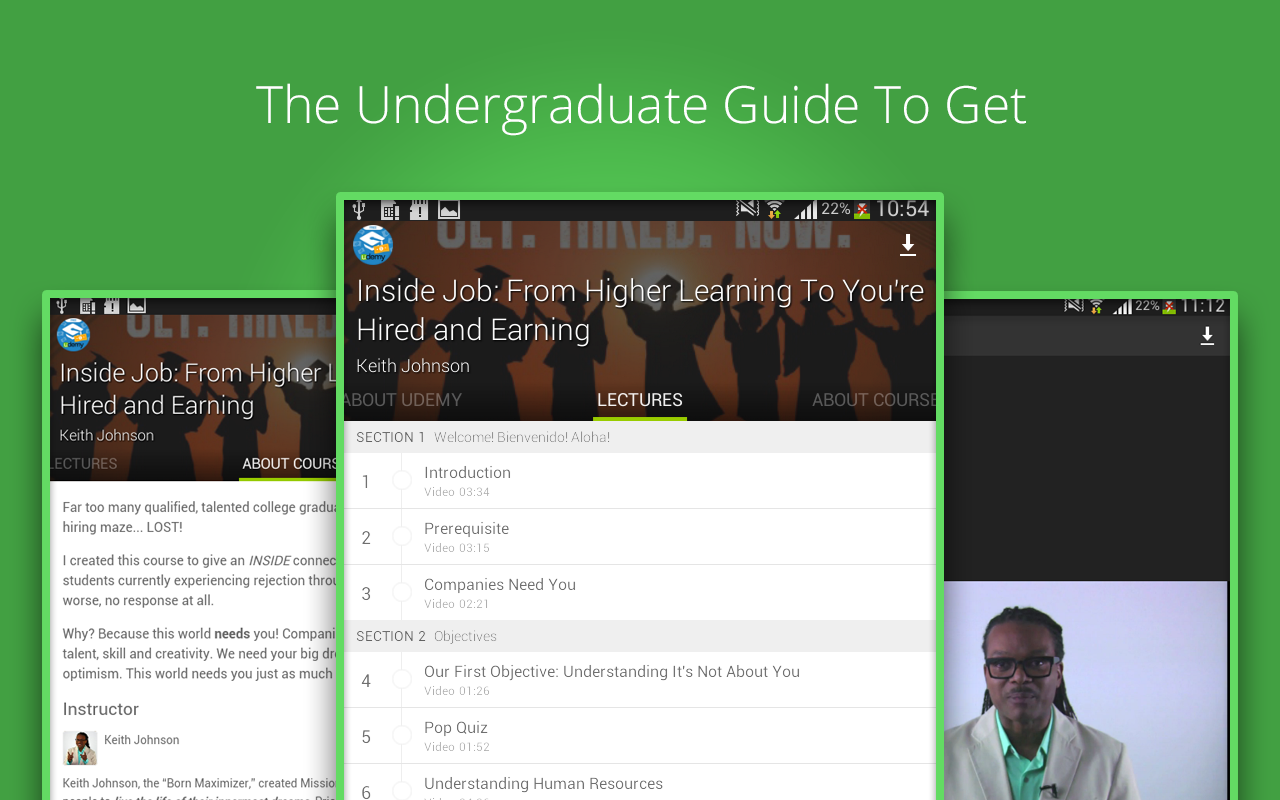This screenshot has width=1280, height=800.
Task: Tap SD card alert icon in center status bar
Action: pyautogui.click(x=419, y=210)
